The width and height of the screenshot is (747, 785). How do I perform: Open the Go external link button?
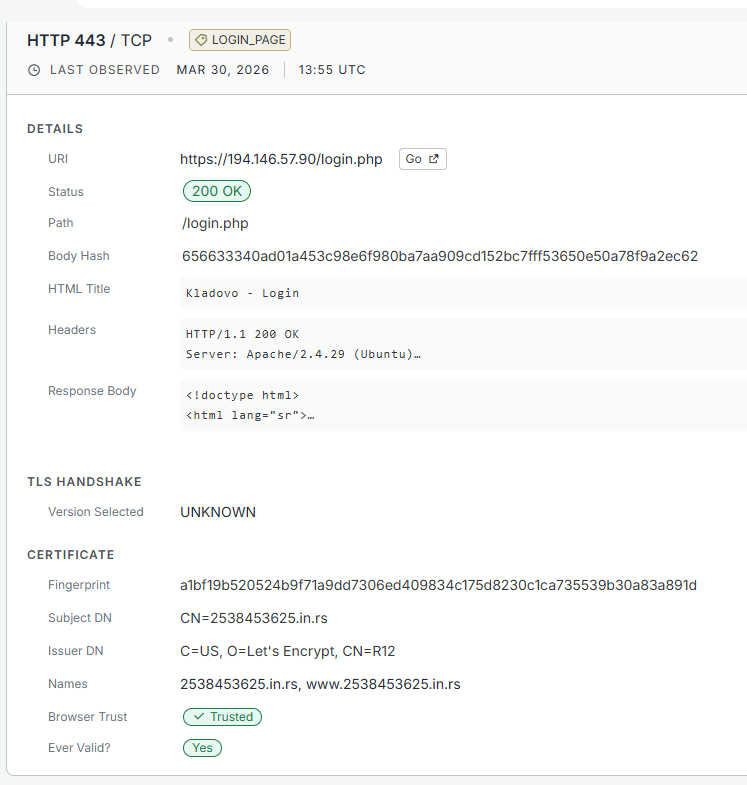(x=423, y=159)
